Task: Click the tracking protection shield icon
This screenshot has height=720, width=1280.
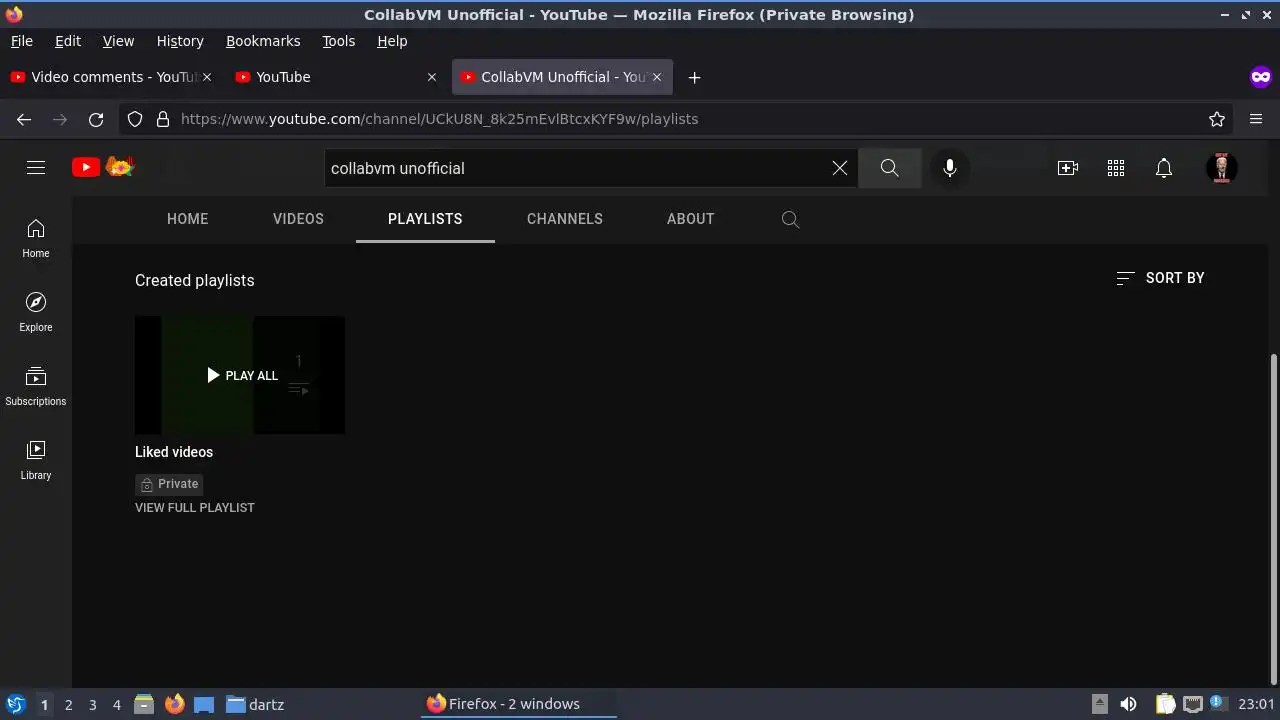Action: point(136,119)
